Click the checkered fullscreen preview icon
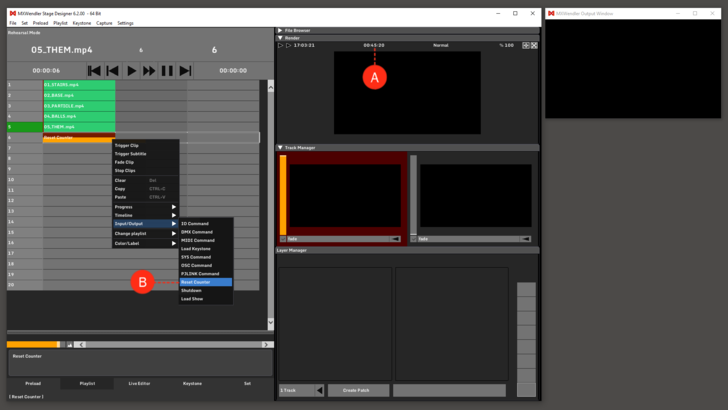Viewport: 728px width, 410px height. tap(534, 46)
